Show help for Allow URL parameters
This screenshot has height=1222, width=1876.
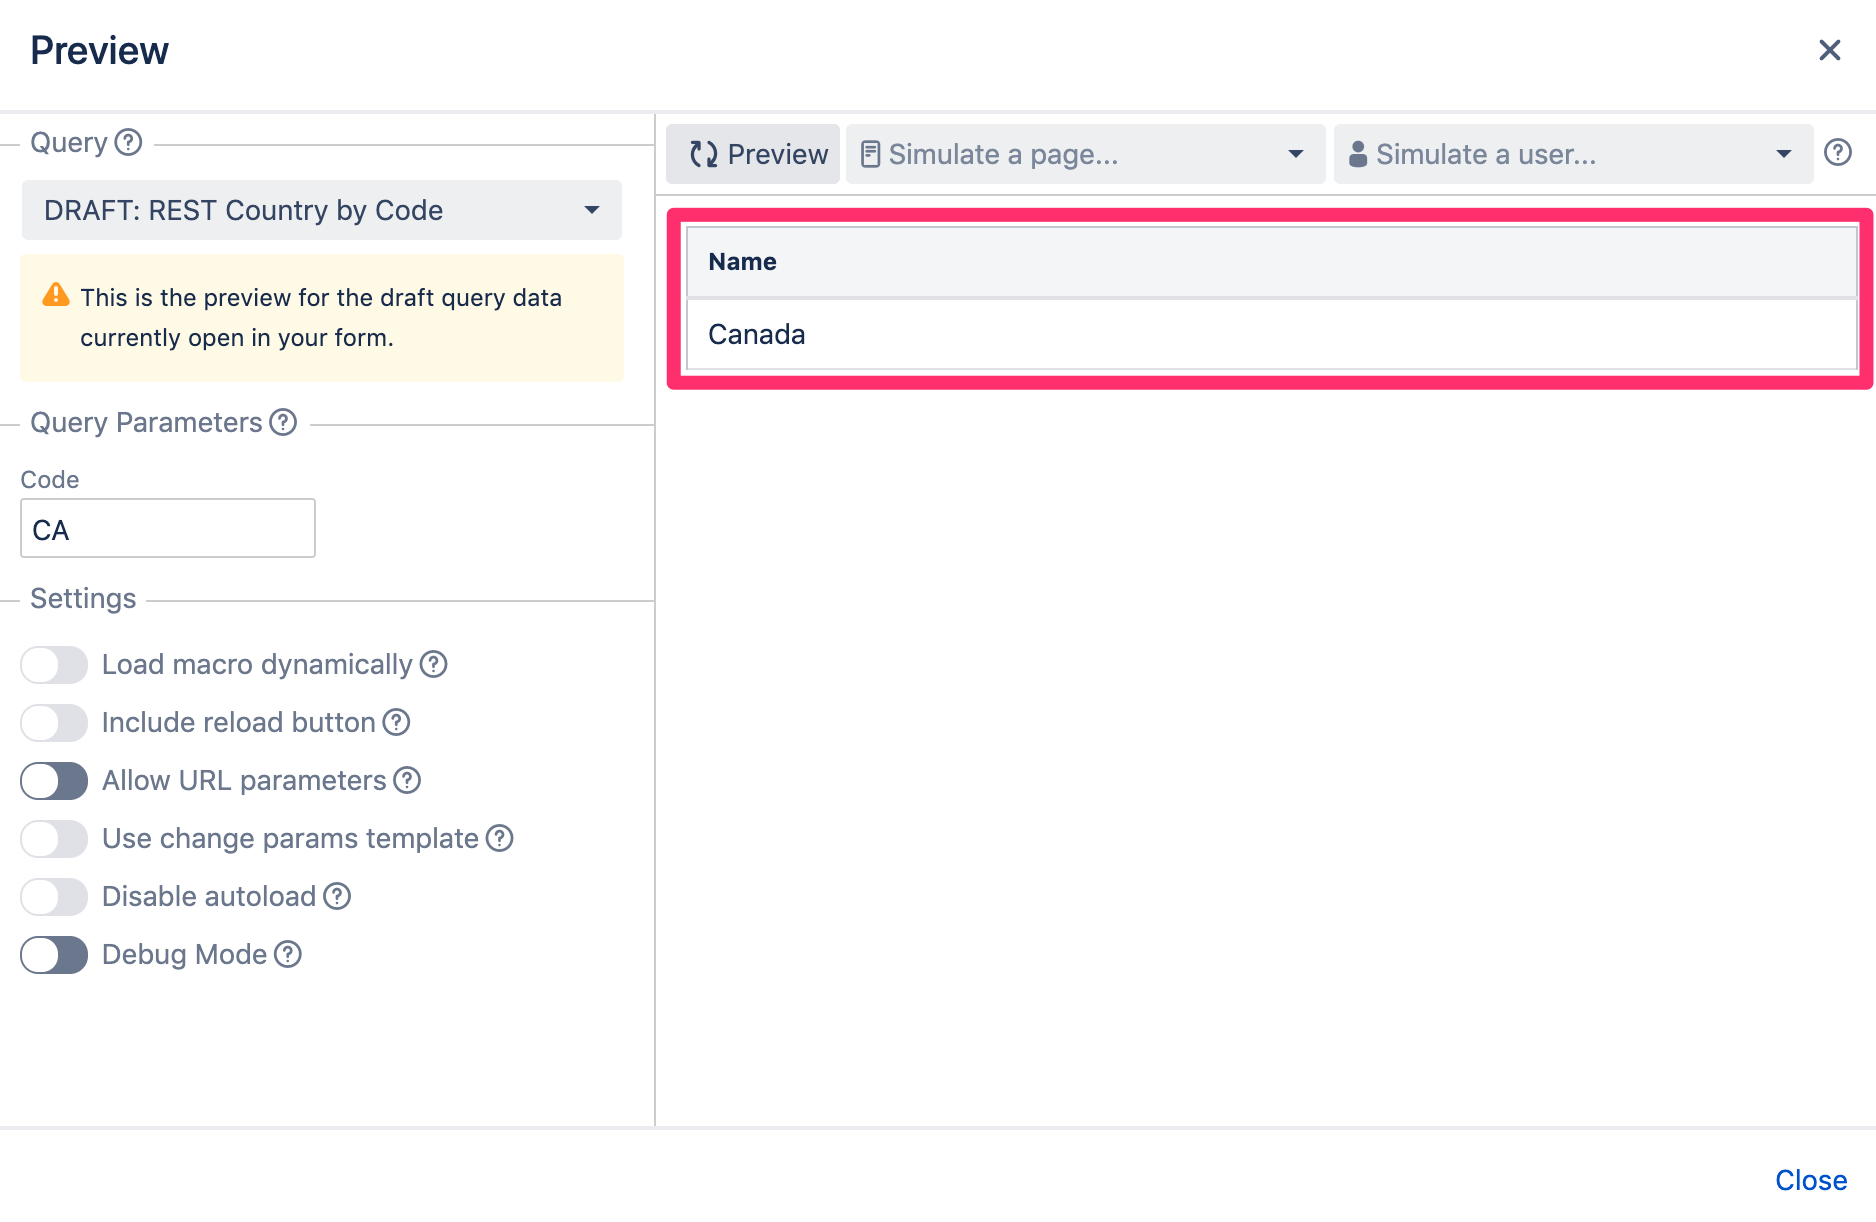point(407,780)
